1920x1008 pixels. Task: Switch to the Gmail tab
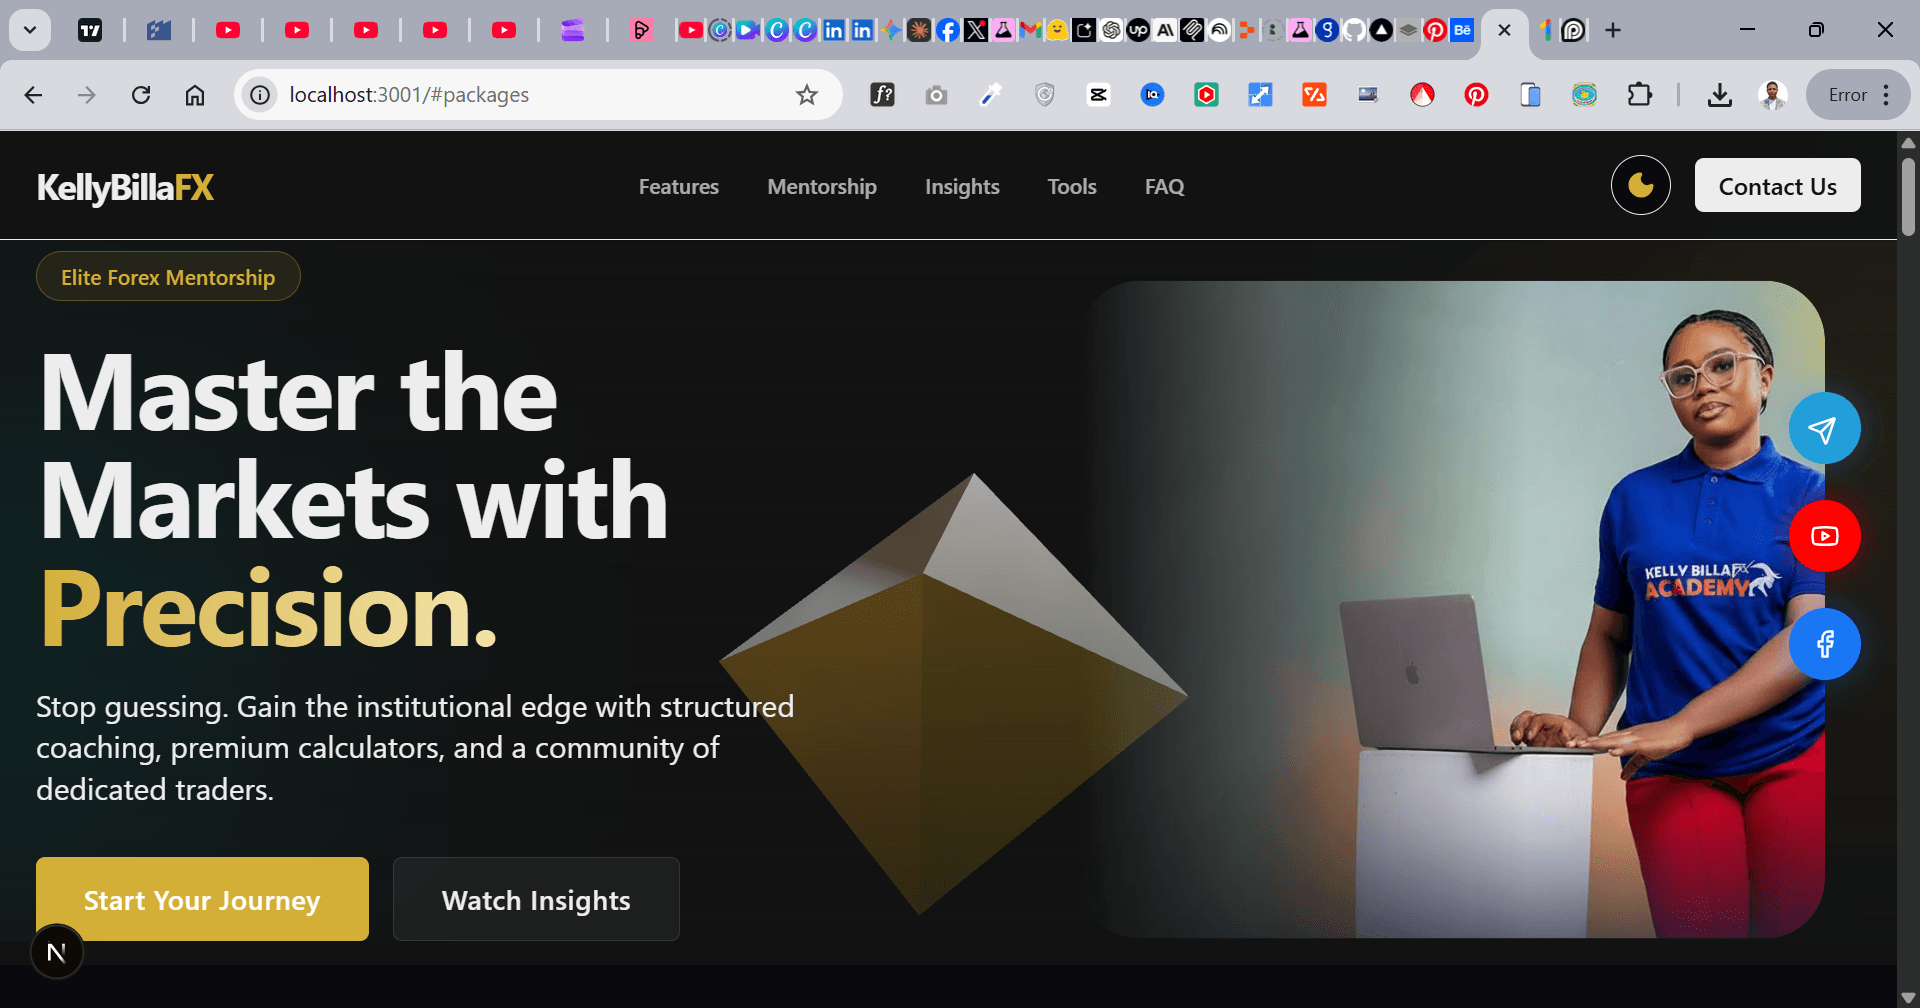click(1030, 30)
